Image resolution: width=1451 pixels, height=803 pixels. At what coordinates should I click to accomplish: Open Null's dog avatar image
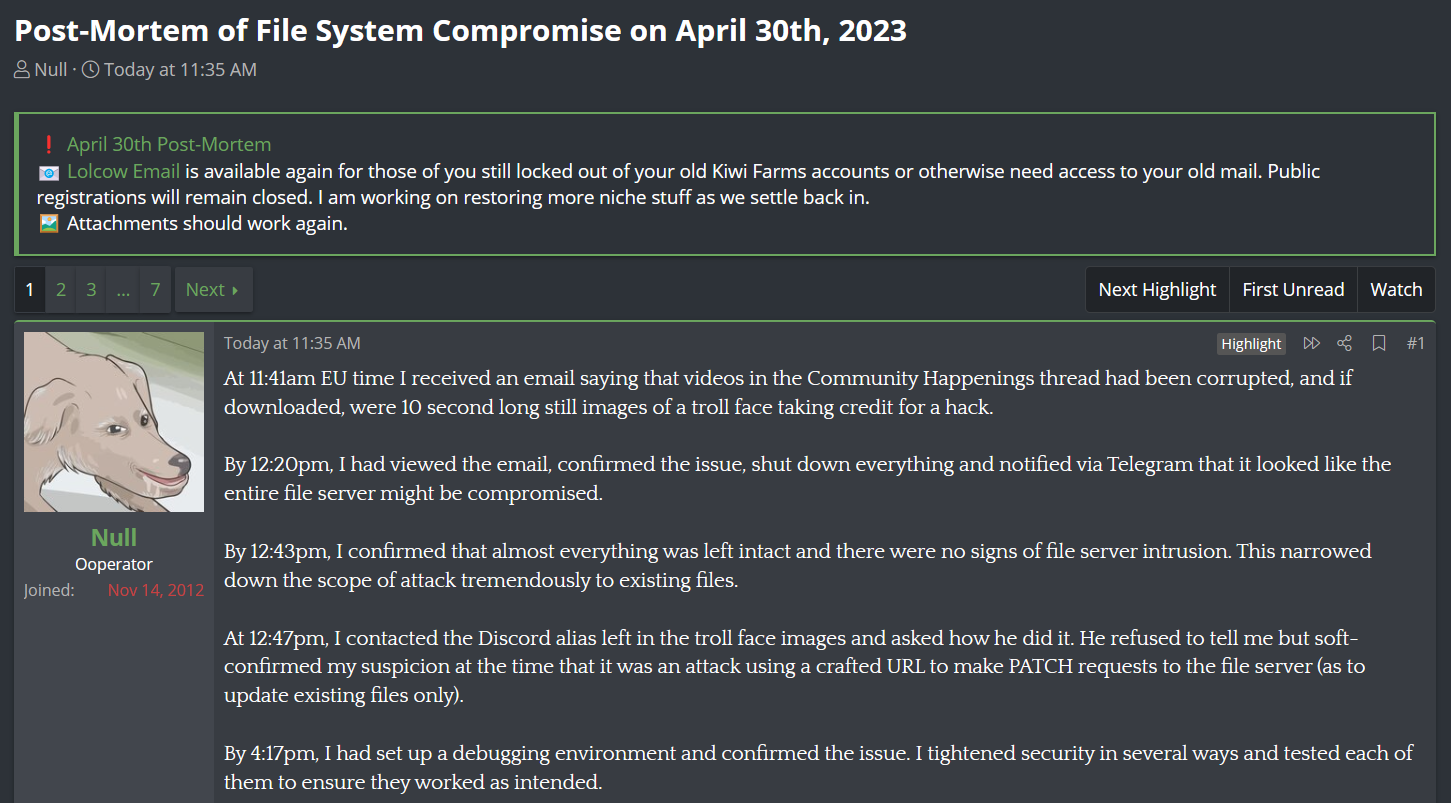[x=114, y=422]
